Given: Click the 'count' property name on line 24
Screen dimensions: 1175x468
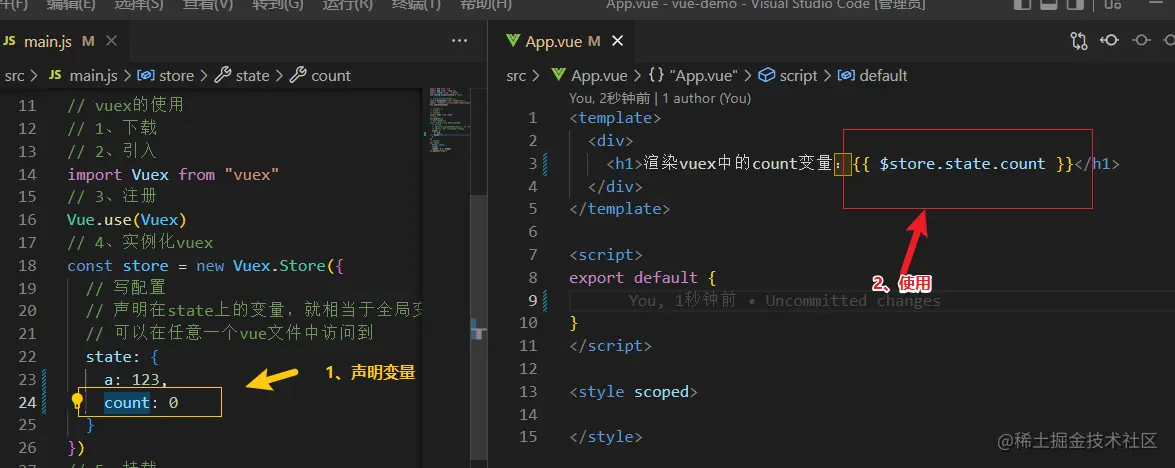Looking at the screenshot, I should pyautogui.click(x=127, y=403).
